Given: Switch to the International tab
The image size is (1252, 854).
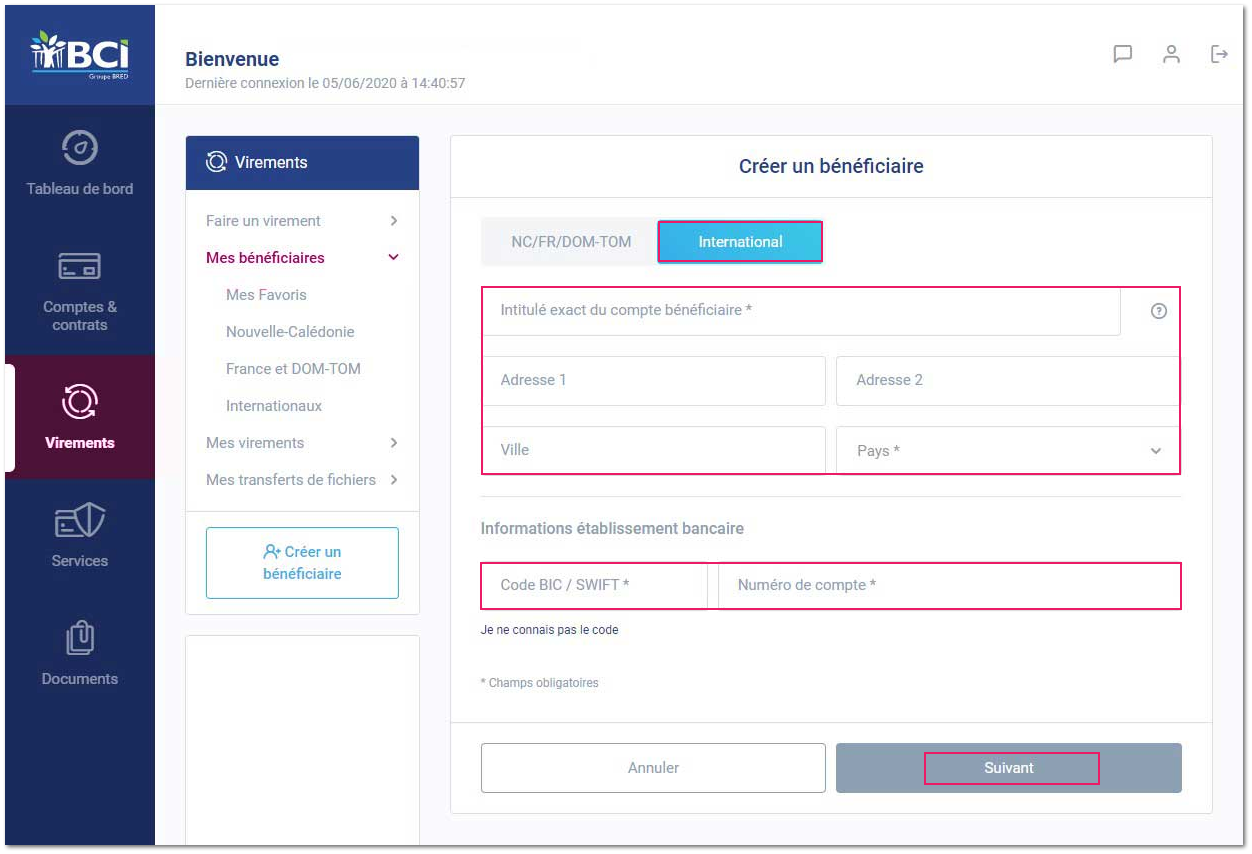Looking at the screenshot, I should [740, 242].
